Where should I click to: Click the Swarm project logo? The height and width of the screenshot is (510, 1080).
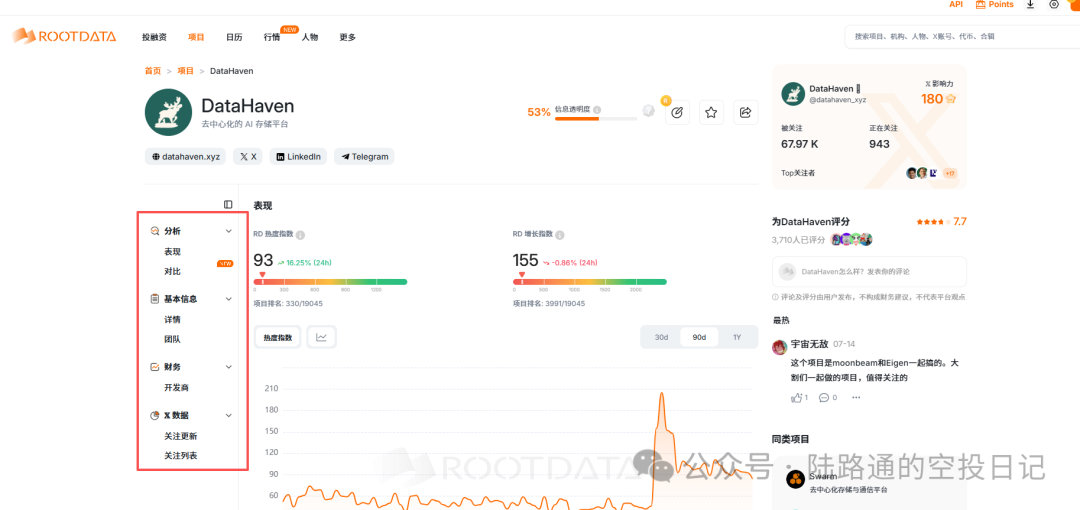[796, 479]
